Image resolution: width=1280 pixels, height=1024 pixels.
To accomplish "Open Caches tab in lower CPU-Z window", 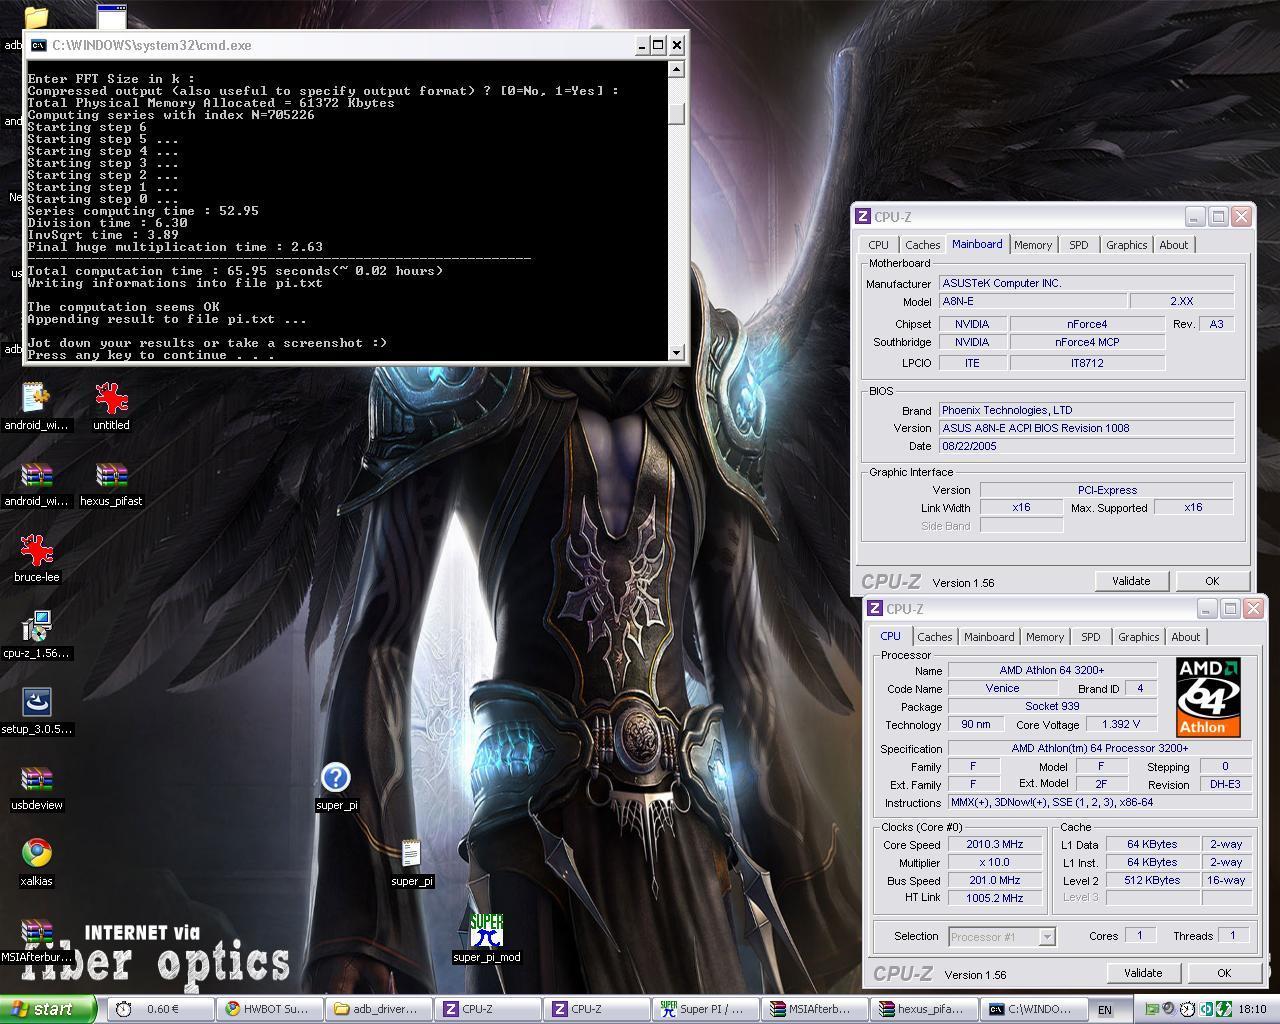I will (x=934, y=637).
